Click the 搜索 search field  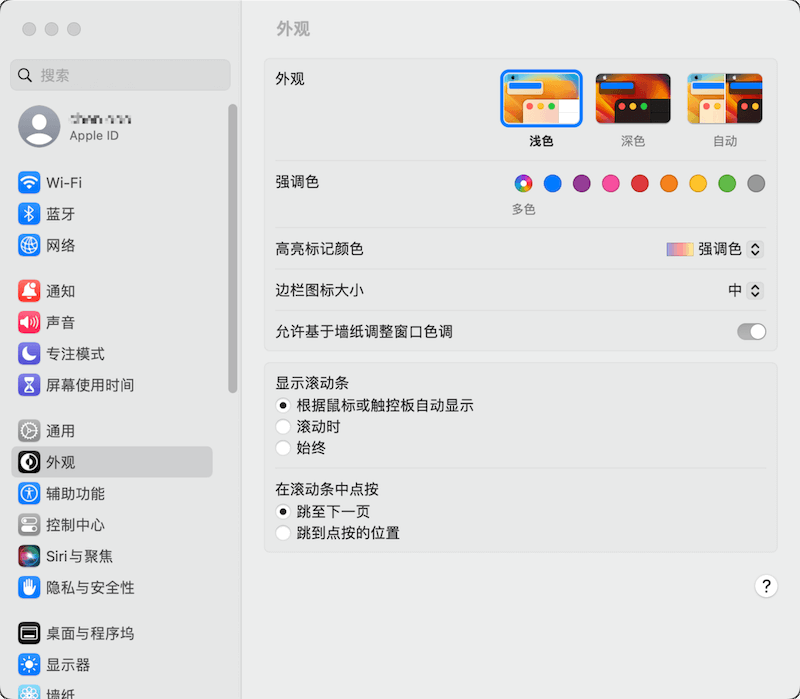[x=120, y=75]
